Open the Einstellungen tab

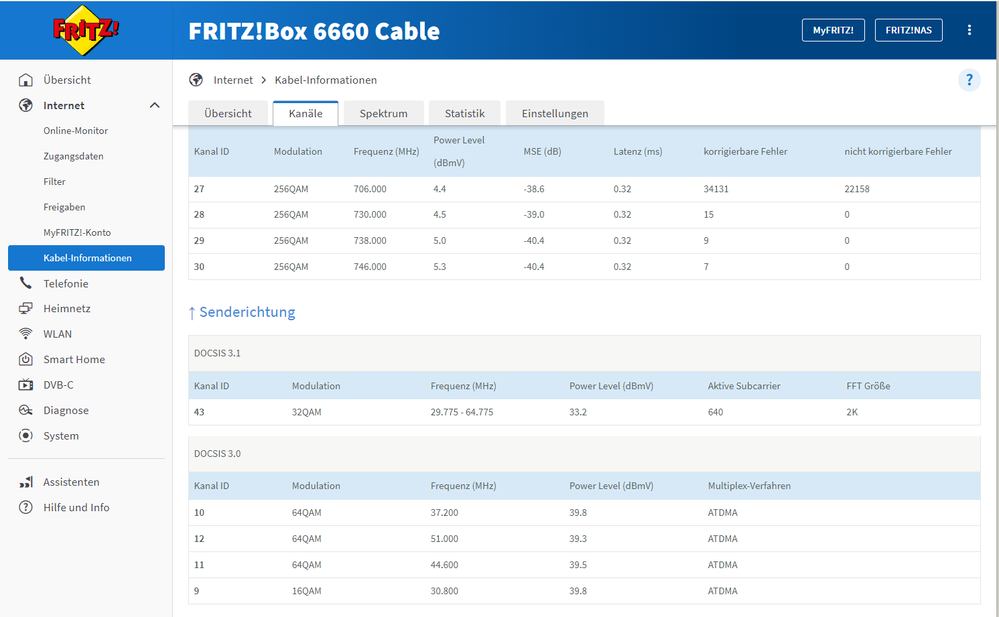554,113
